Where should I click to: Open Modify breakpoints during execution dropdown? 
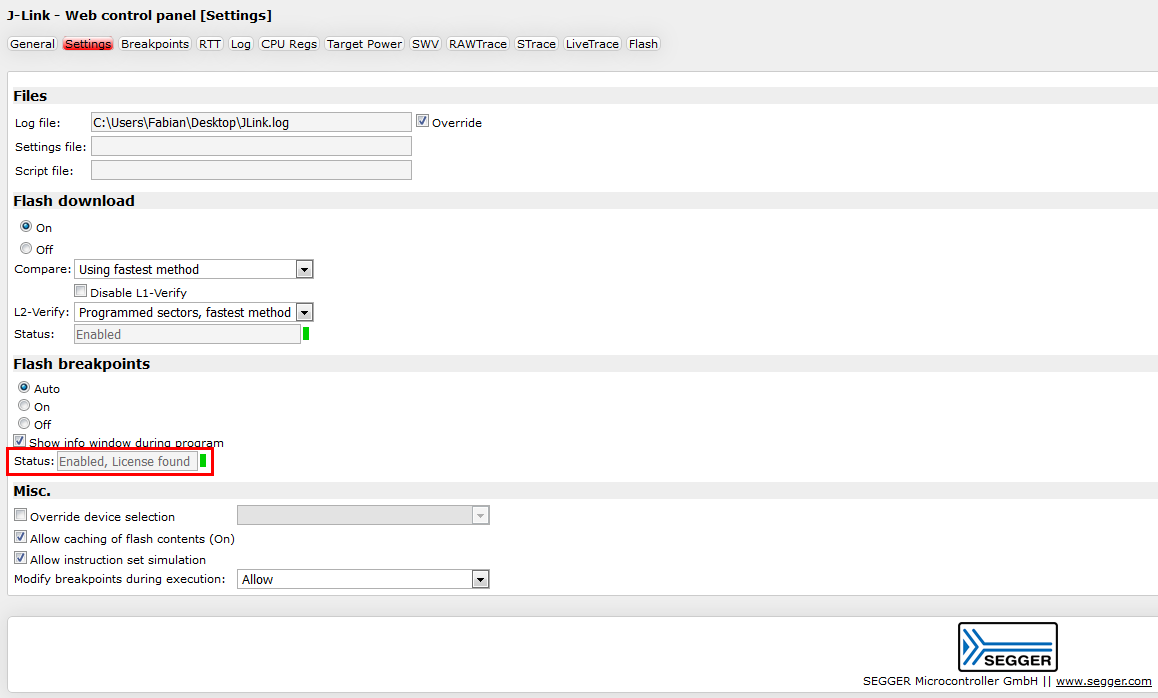[363, 579]
